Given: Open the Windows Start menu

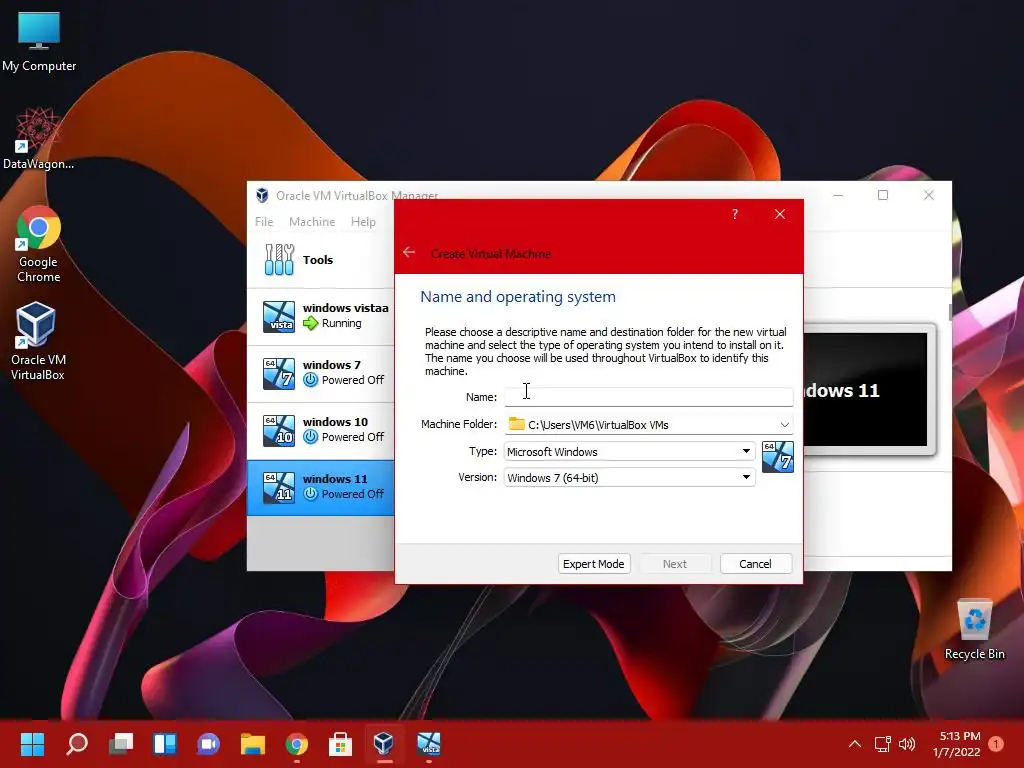Looking at the screenshot, I should point(32,744).
